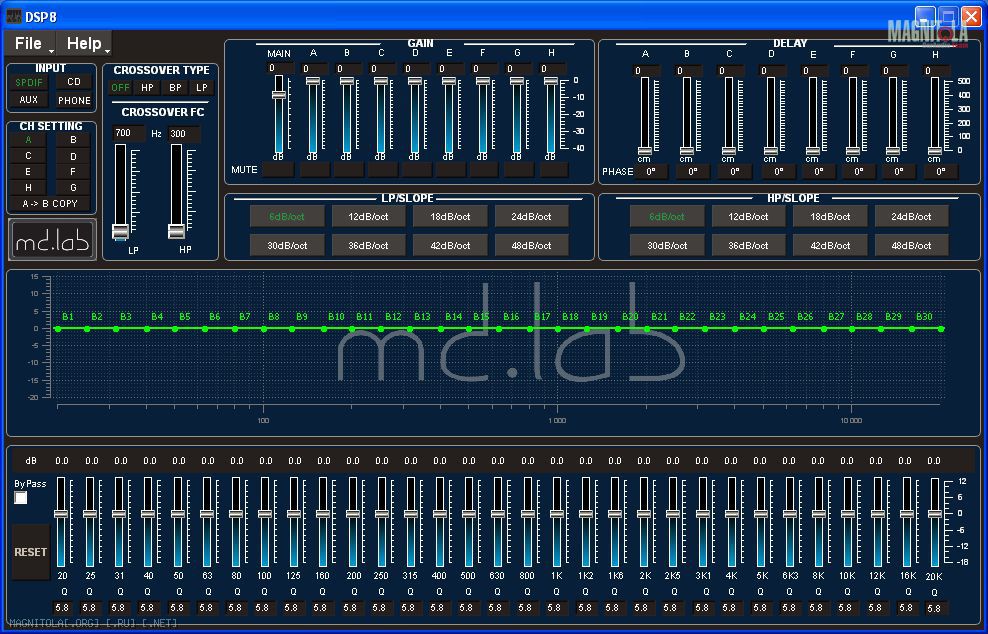This screenshot has height=634, width=988.
Task: Click the RESET button
Action: coord(30,552)
